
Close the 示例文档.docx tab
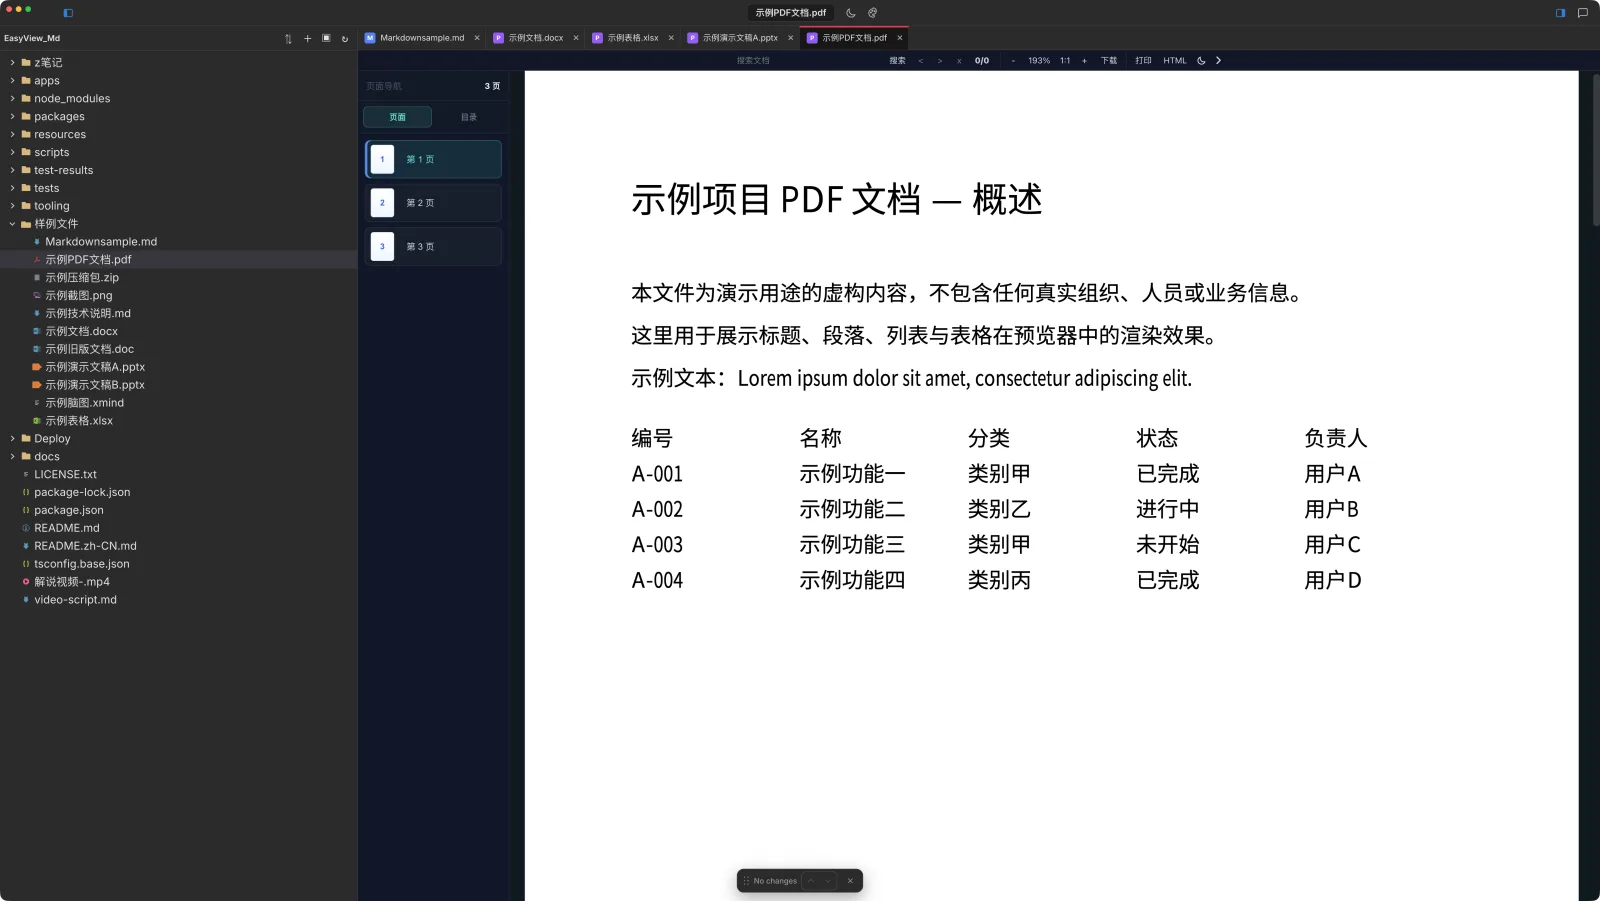(576, 38)
